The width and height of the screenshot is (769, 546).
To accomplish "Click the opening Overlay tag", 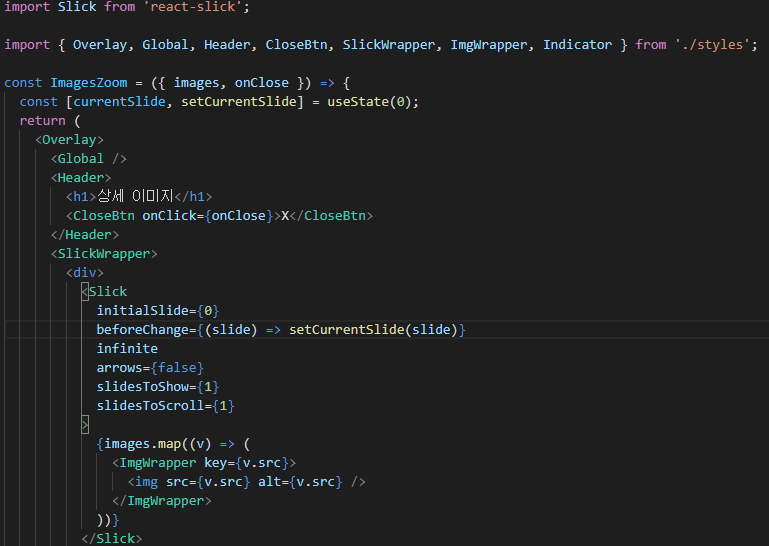I will (x=69, y=140).
